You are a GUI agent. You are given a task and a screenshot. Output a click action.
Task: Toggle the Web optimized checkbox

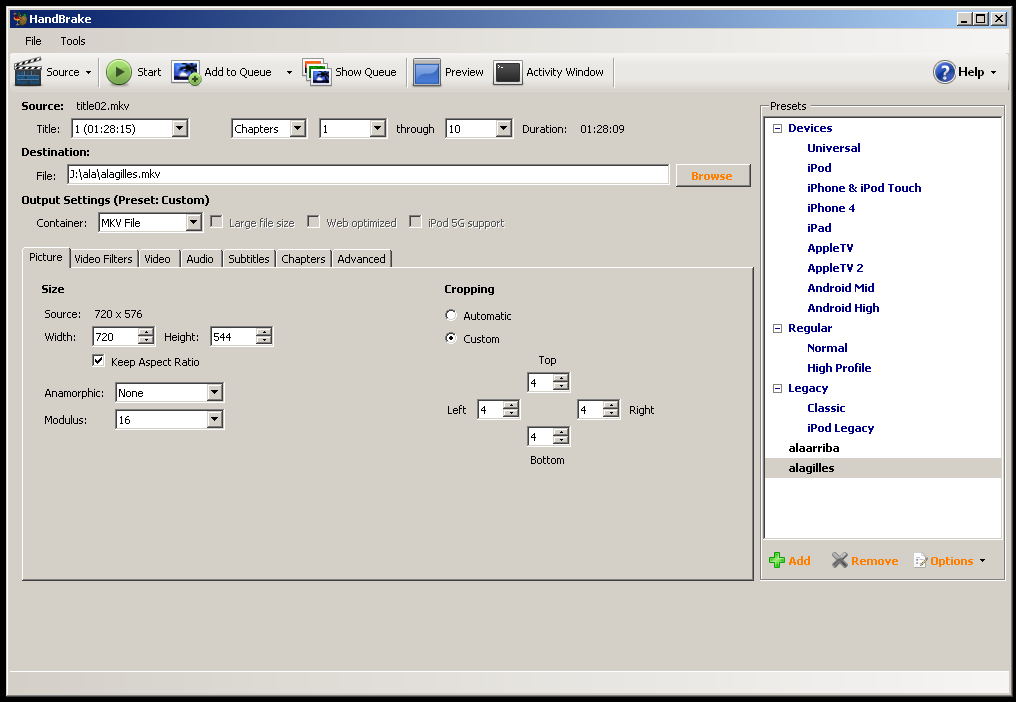point(314,222)
